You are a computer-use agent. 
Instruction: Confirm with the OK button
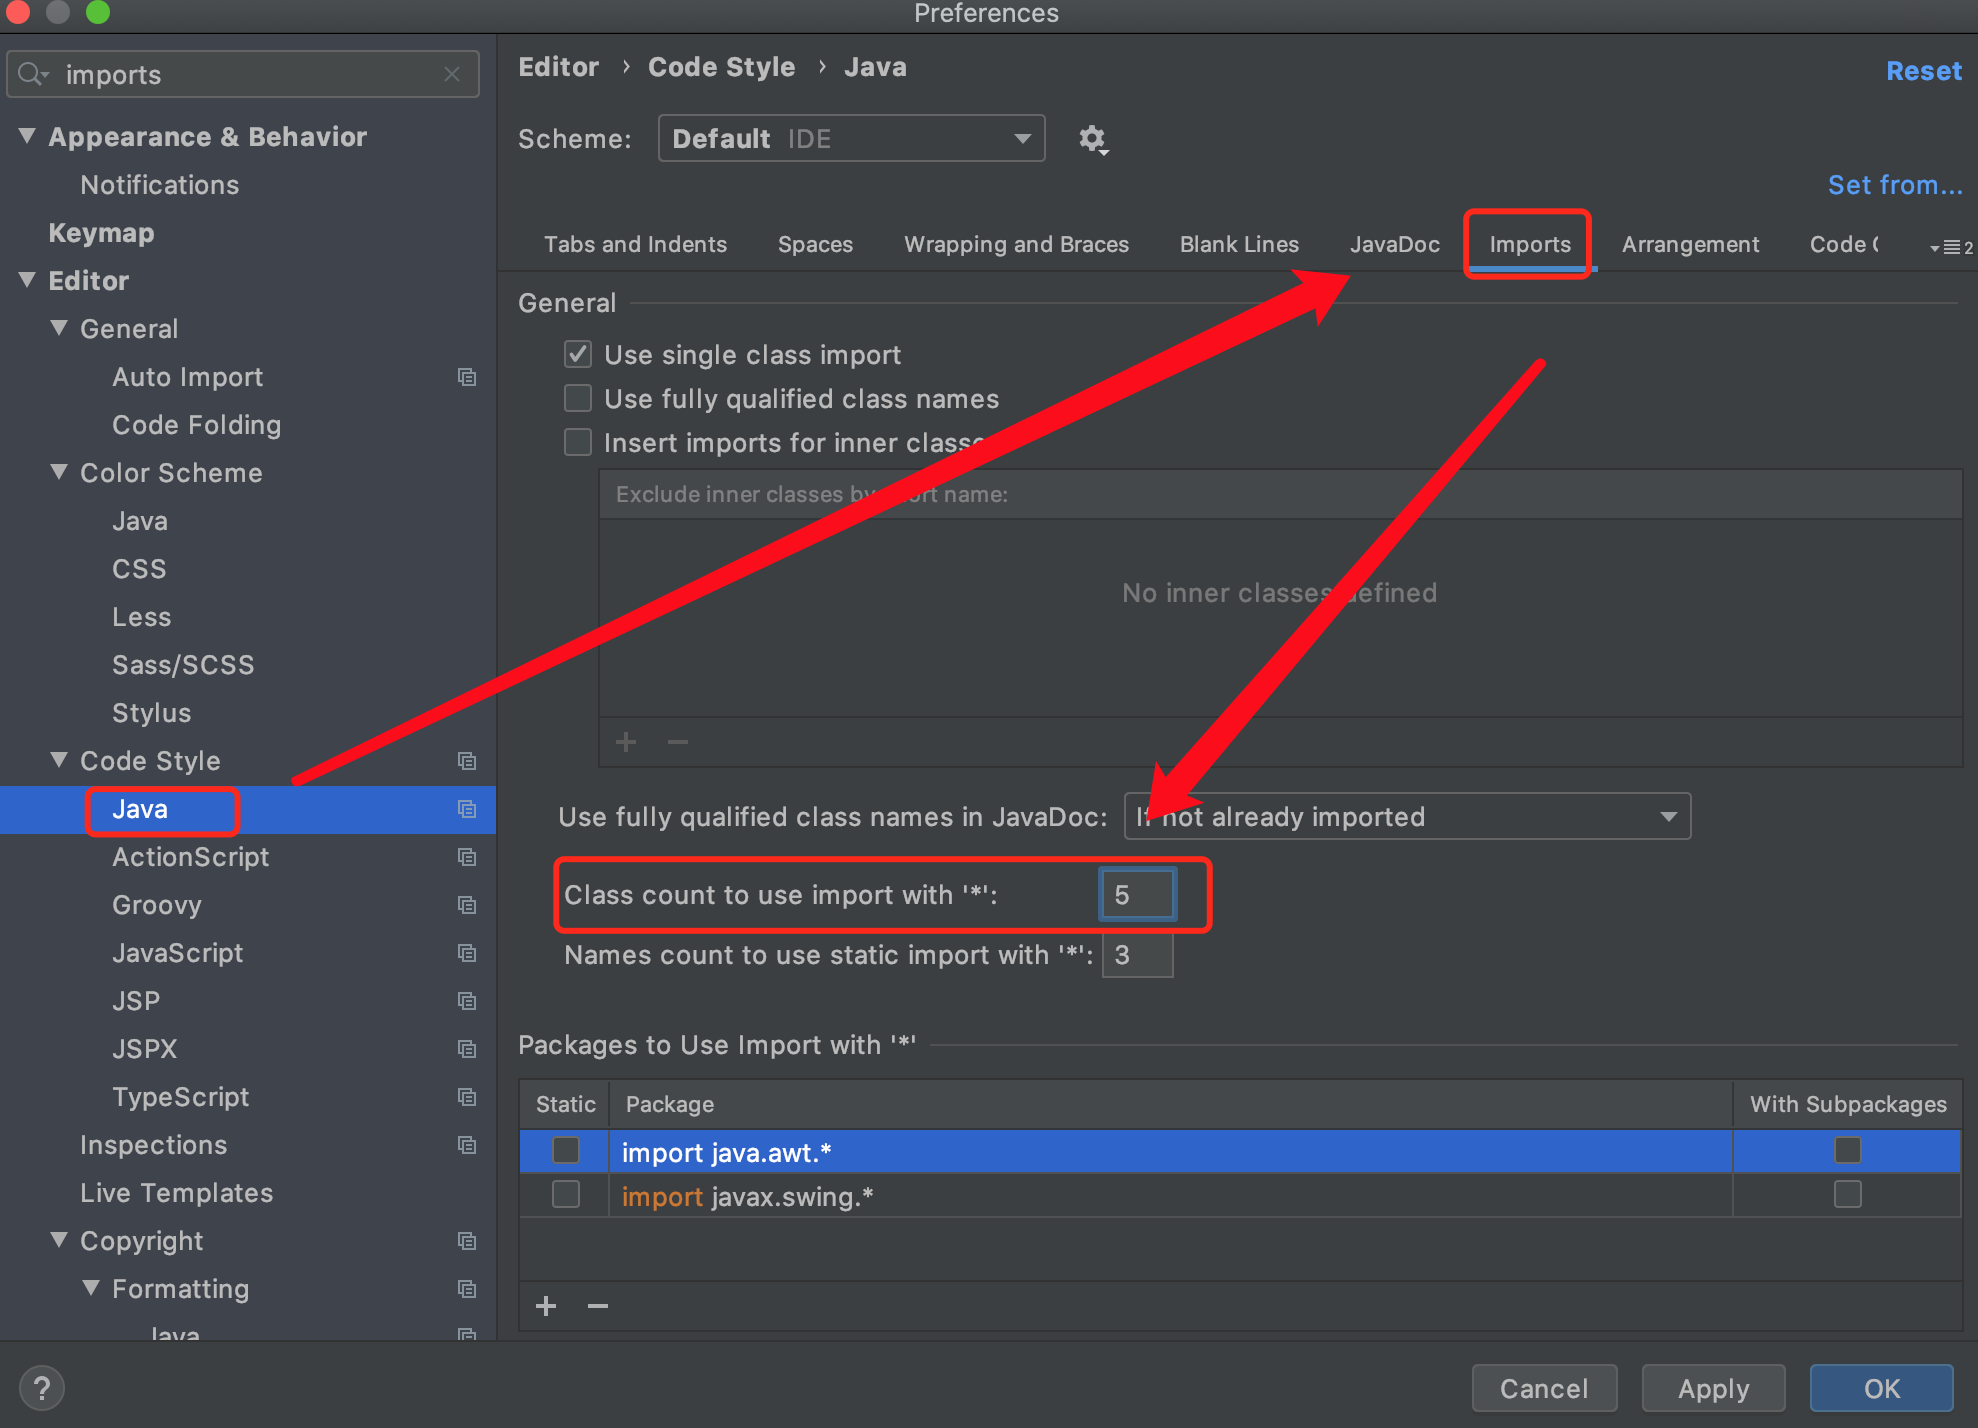pos(1881,1389)
